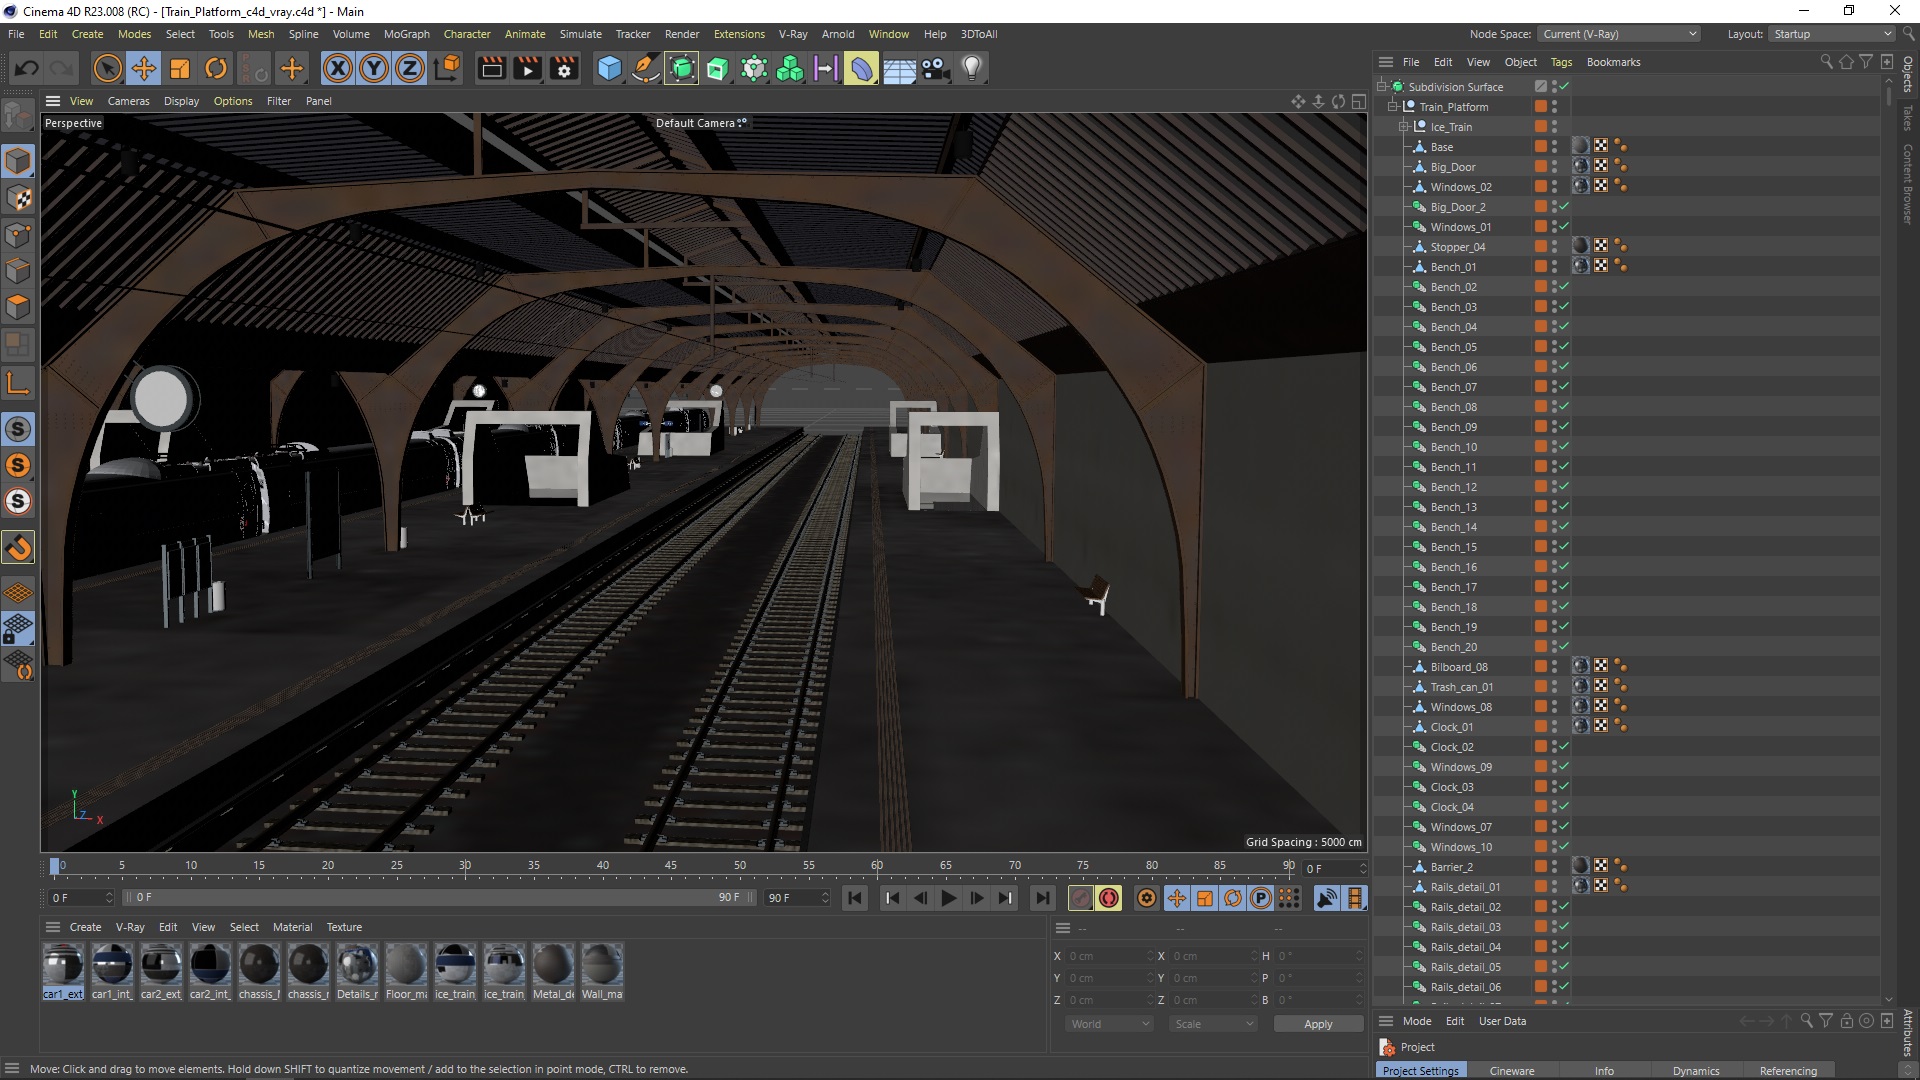Open Object Manager Bookmarks menu
Viewport: 1920px width, 1080px height.
tap(1613, 62)
